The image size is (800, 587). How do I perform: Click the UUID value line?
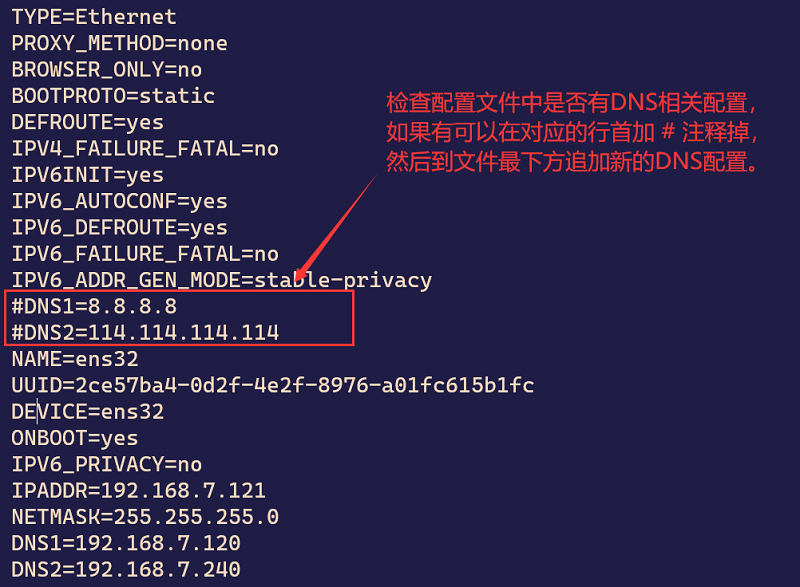(x=272, y=385)
